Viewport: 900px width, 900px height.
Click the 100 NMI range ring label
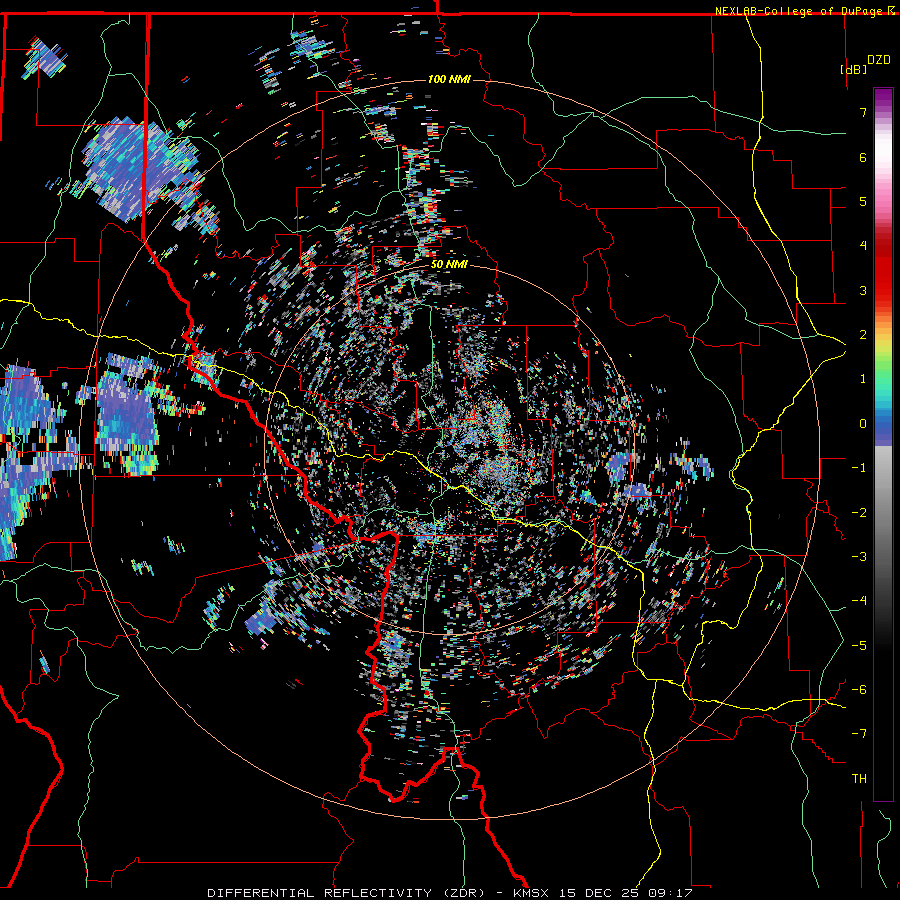click(x=449, y=79)
